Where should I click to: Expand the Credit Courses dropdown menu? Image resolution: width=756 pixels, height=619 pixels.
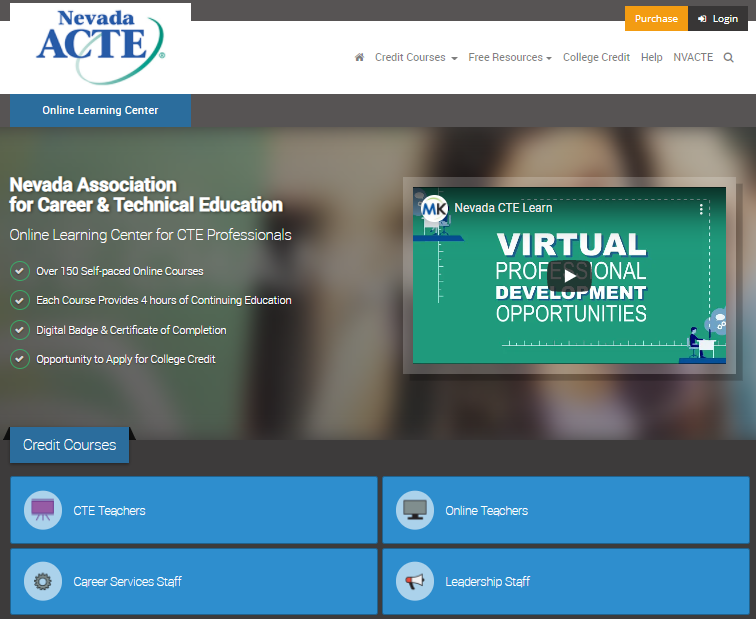point(416,57)
